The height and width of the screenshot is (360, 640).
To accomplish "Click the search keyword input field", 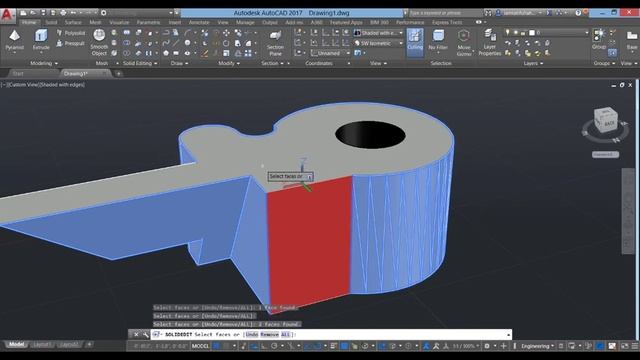I will (446, 13).
